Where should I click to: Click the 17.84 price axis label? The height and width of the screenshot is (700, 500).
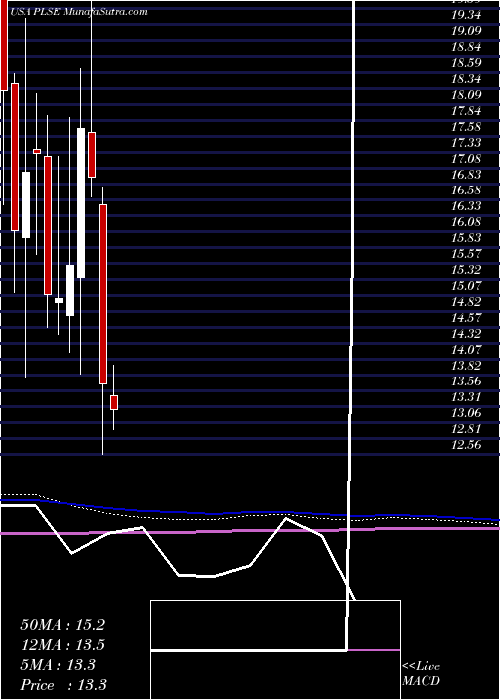tap(466, 111)
